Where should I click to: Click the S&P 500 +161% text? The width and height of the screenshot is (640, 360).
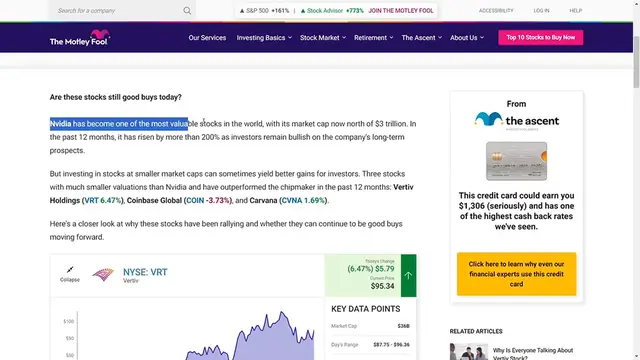click(x=267, y=11)
